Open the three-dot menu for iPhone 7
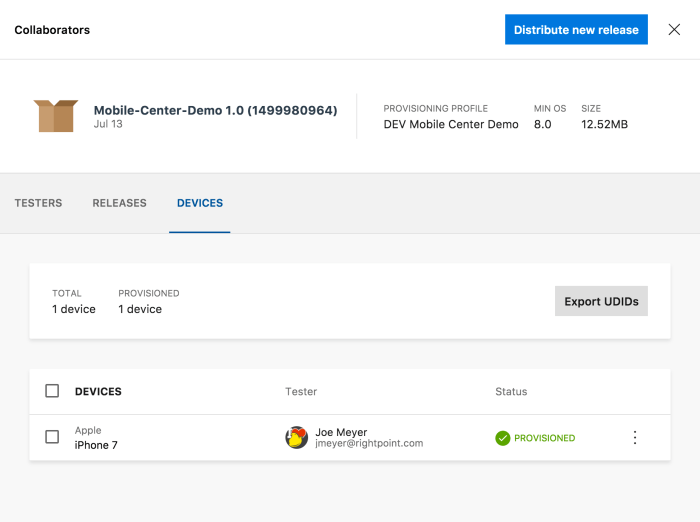700x522 pixels. (634, 438)
